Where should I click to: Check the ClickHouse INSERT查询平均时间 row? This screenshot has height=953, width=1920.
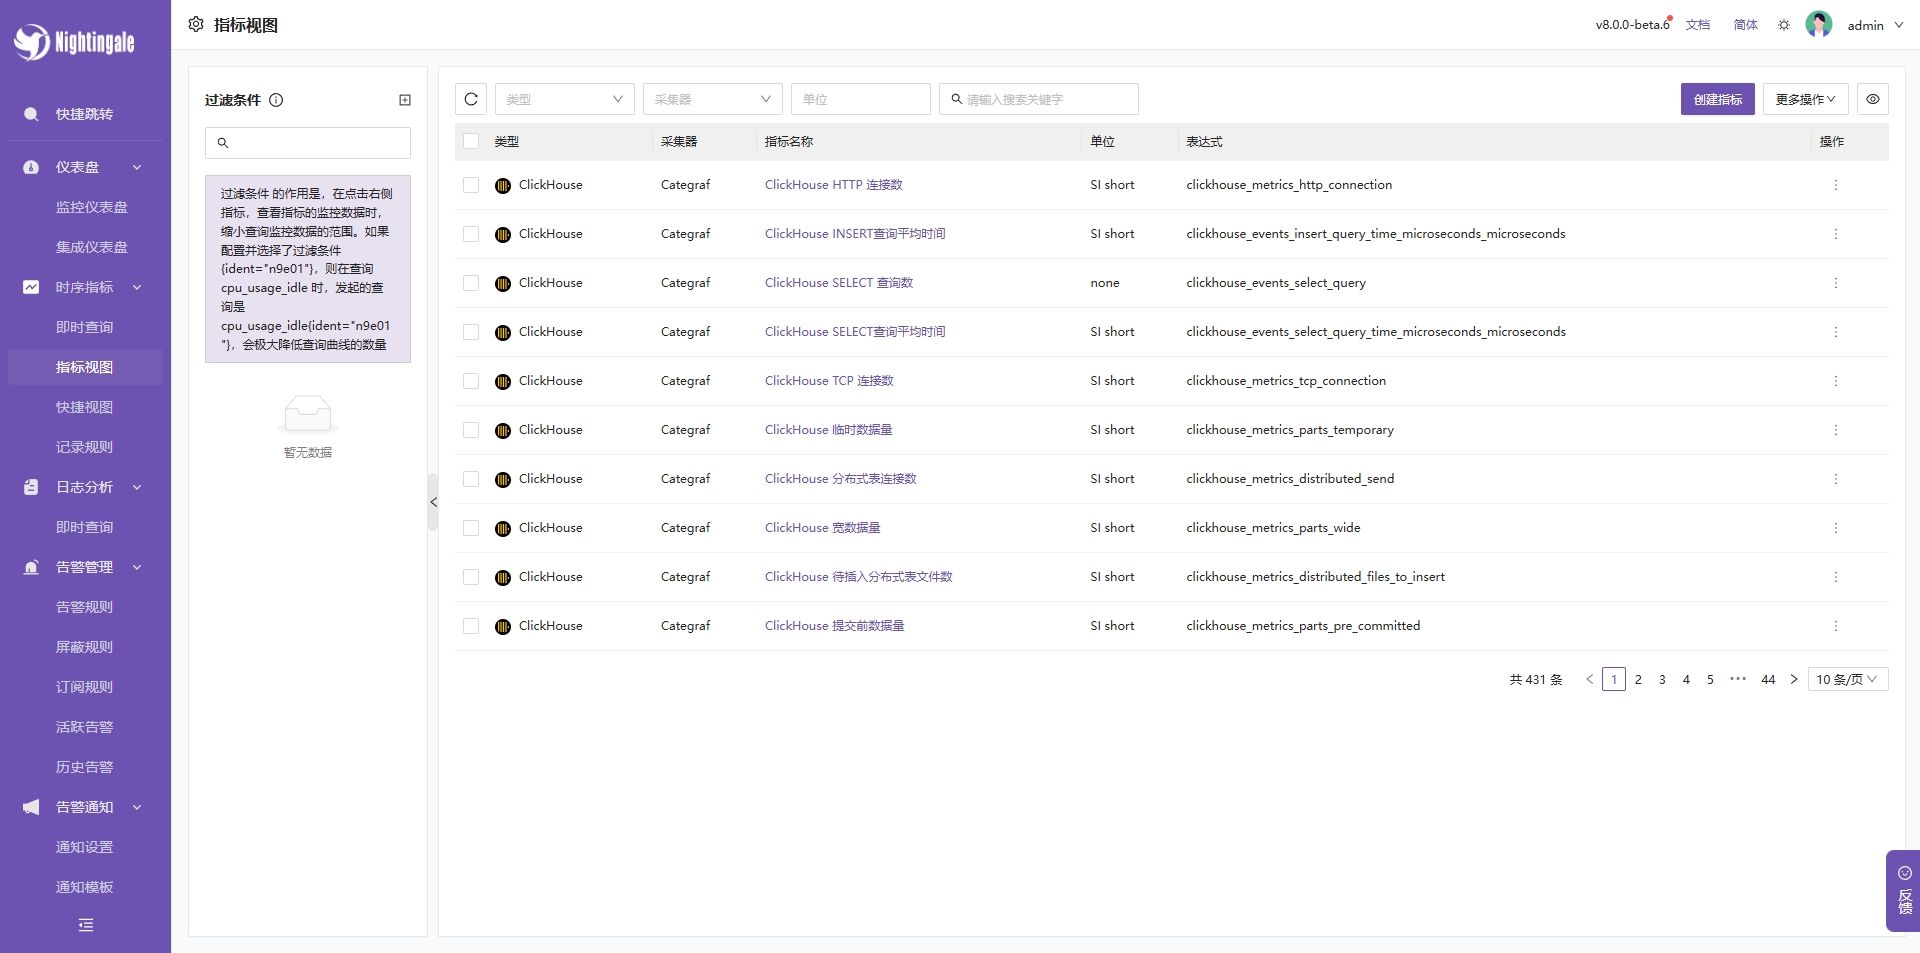tap(471, 234)
